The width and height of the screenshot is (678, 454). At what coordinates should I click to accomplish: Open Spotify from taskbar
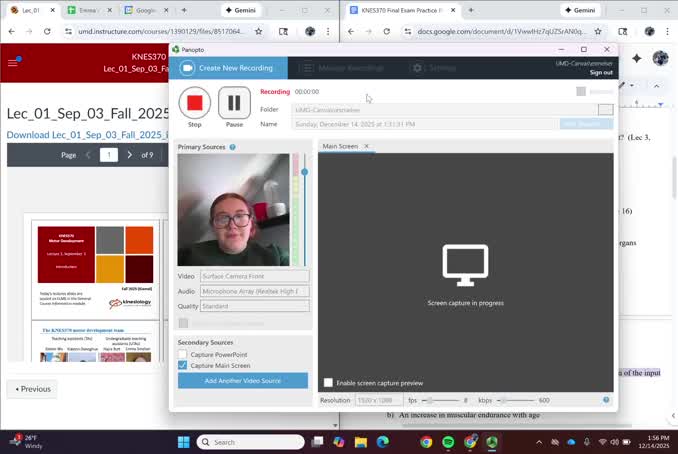[x=448, y=442]
